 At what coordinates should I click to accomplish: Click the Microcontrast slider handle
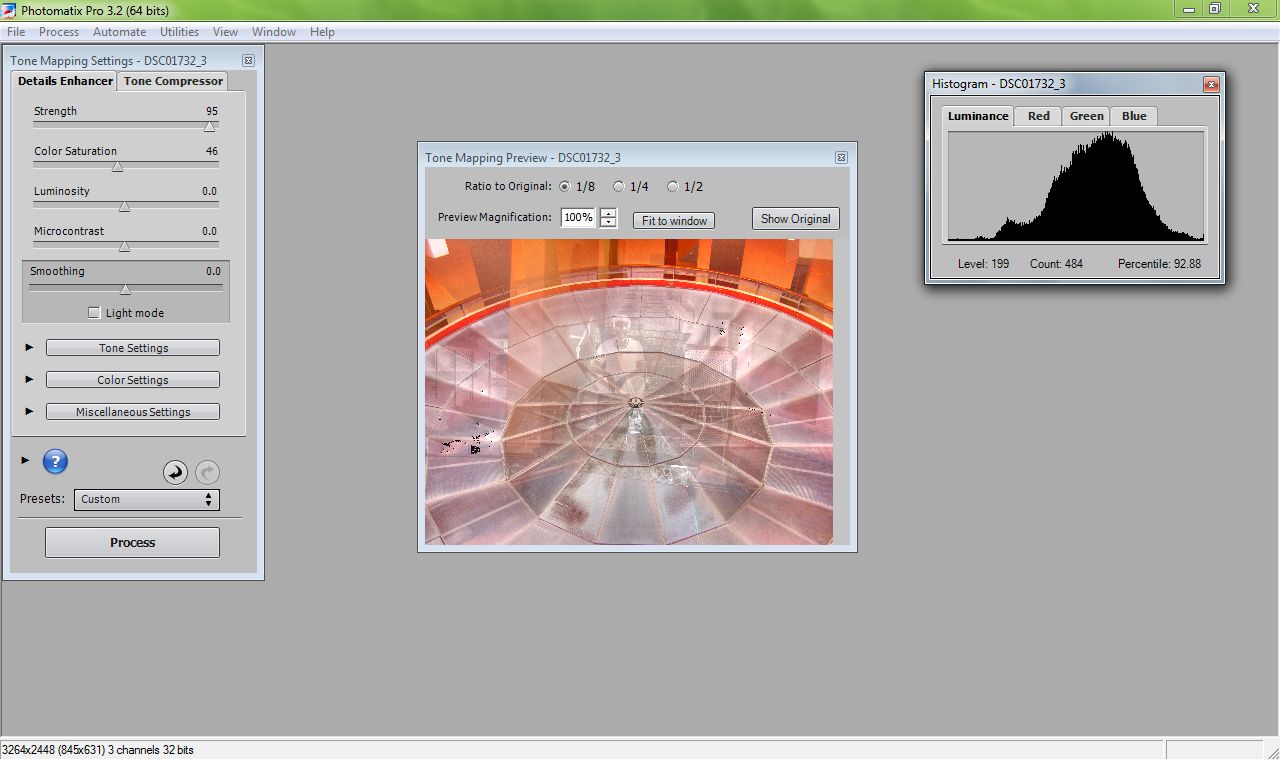tap(124, 247)
